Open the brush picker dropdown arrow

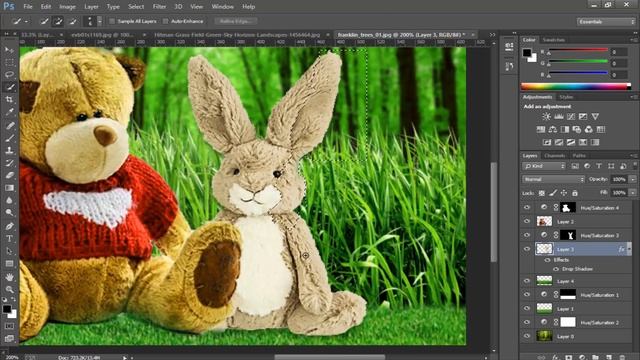coord(99,21)
